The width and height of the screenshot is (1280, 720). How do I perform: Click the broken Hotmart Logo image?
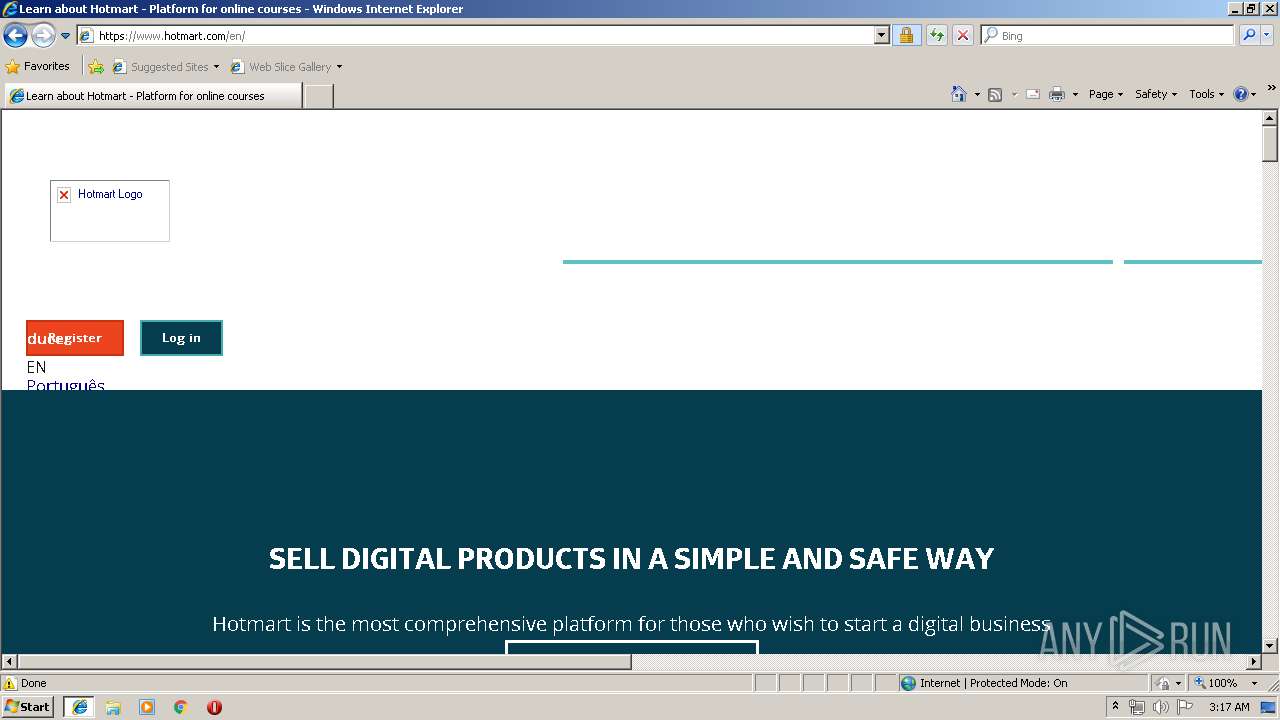(110, 211)
